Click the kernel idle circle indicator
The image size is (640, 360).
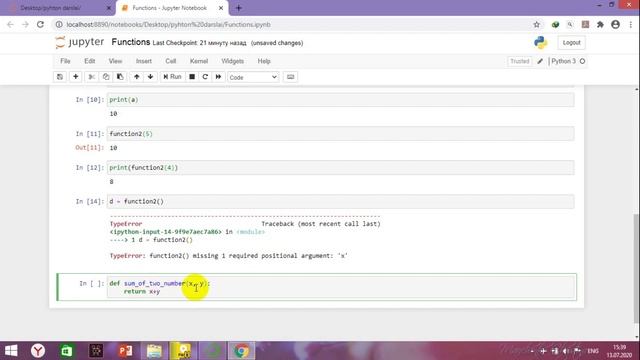click(x=582, y=61)
